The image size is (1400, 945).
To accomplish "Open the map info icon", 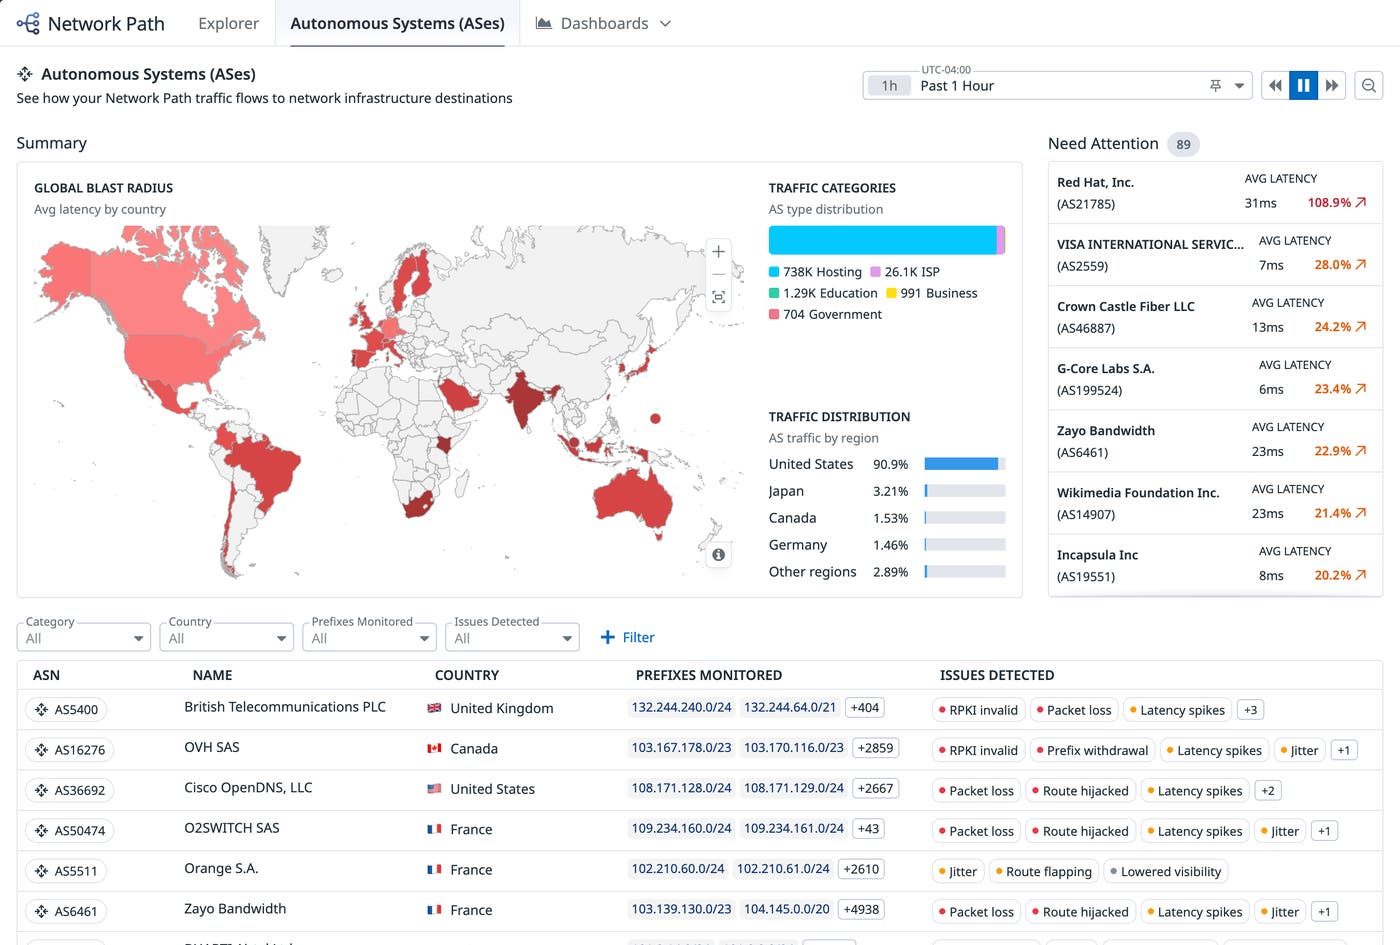I will tap(718, 555).
